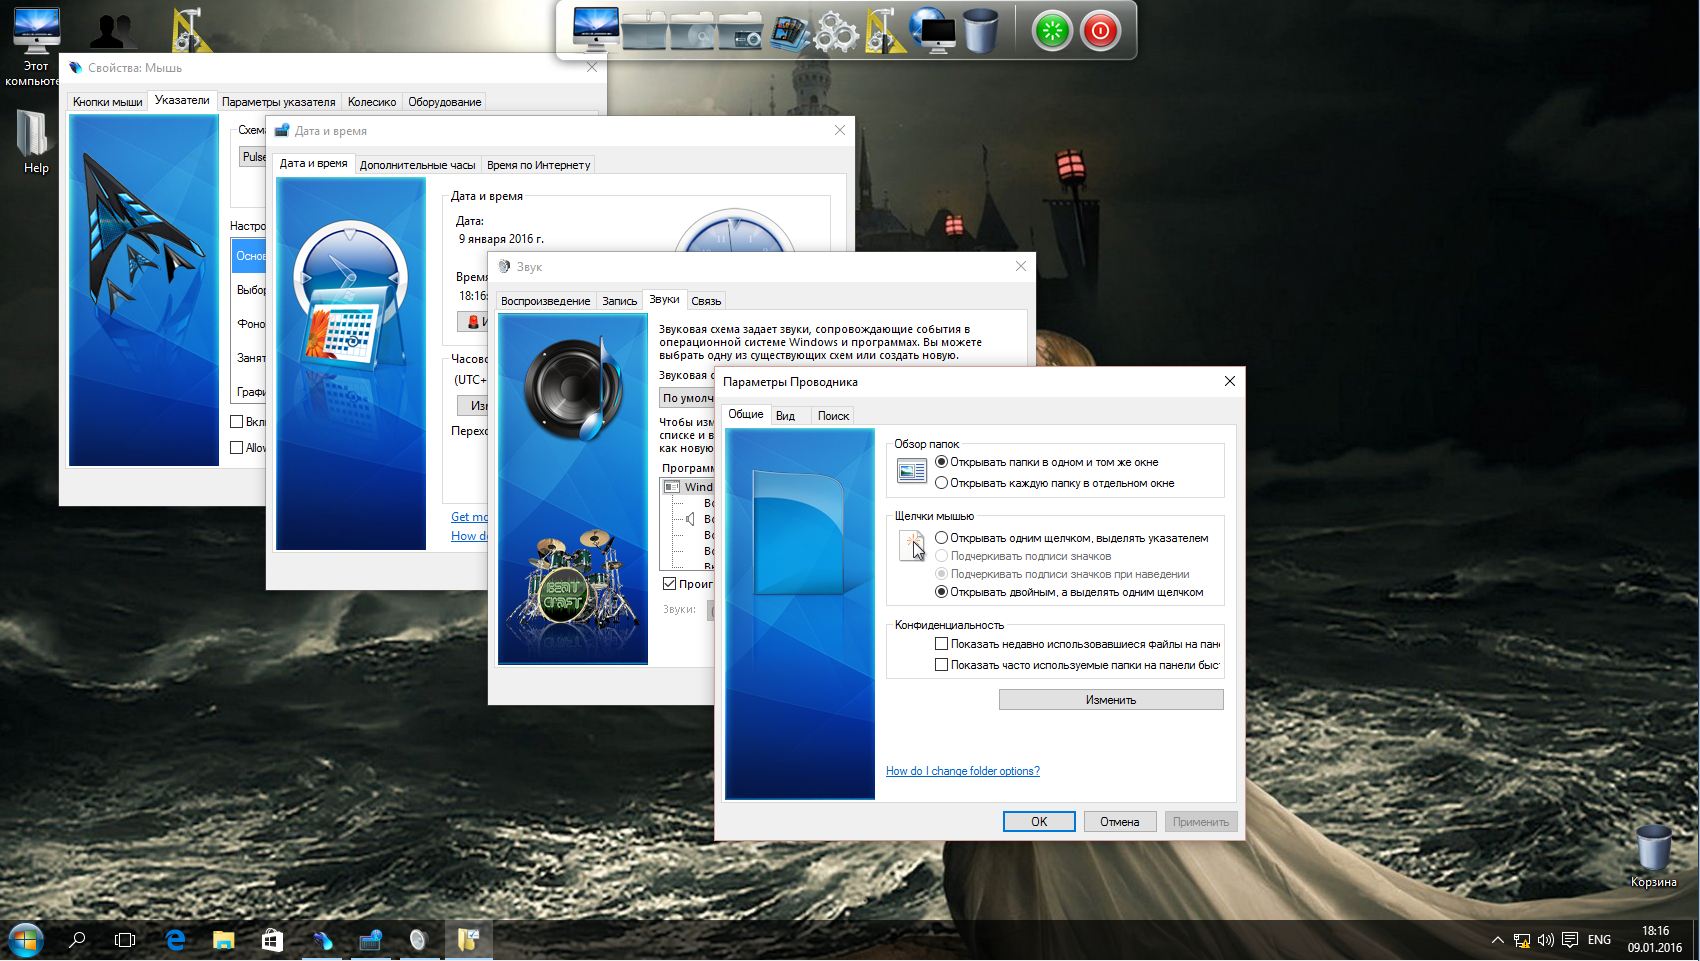Open the ENG input language selector

tap(1599, 940)
